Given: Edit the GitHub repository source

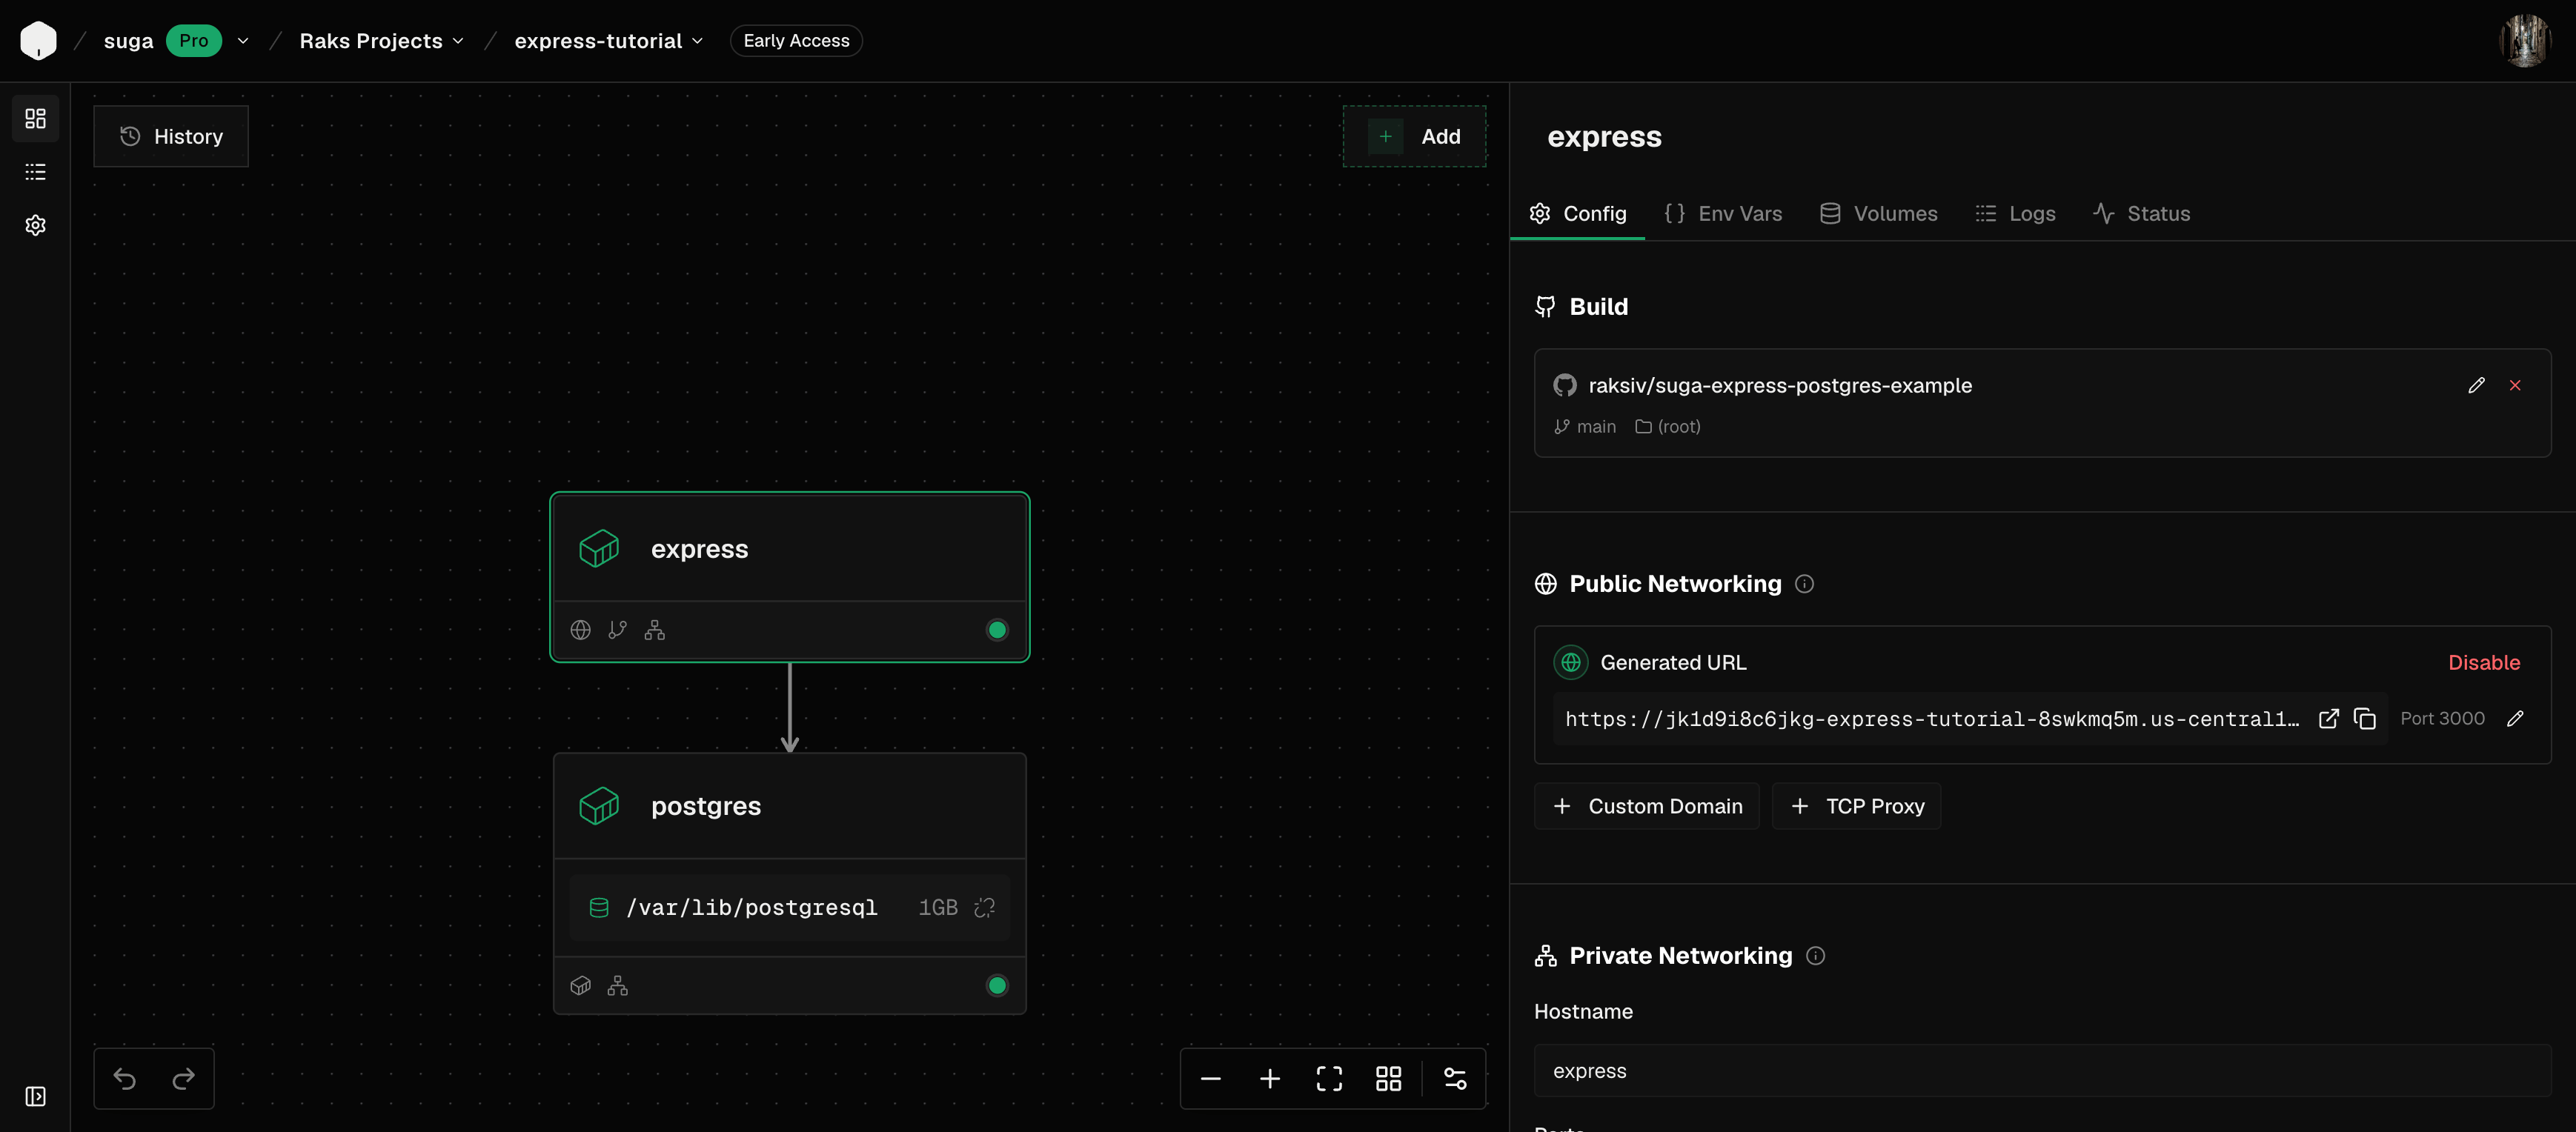Looking at the screenshot, I should pyautogui.click(x=2476, y=385).
